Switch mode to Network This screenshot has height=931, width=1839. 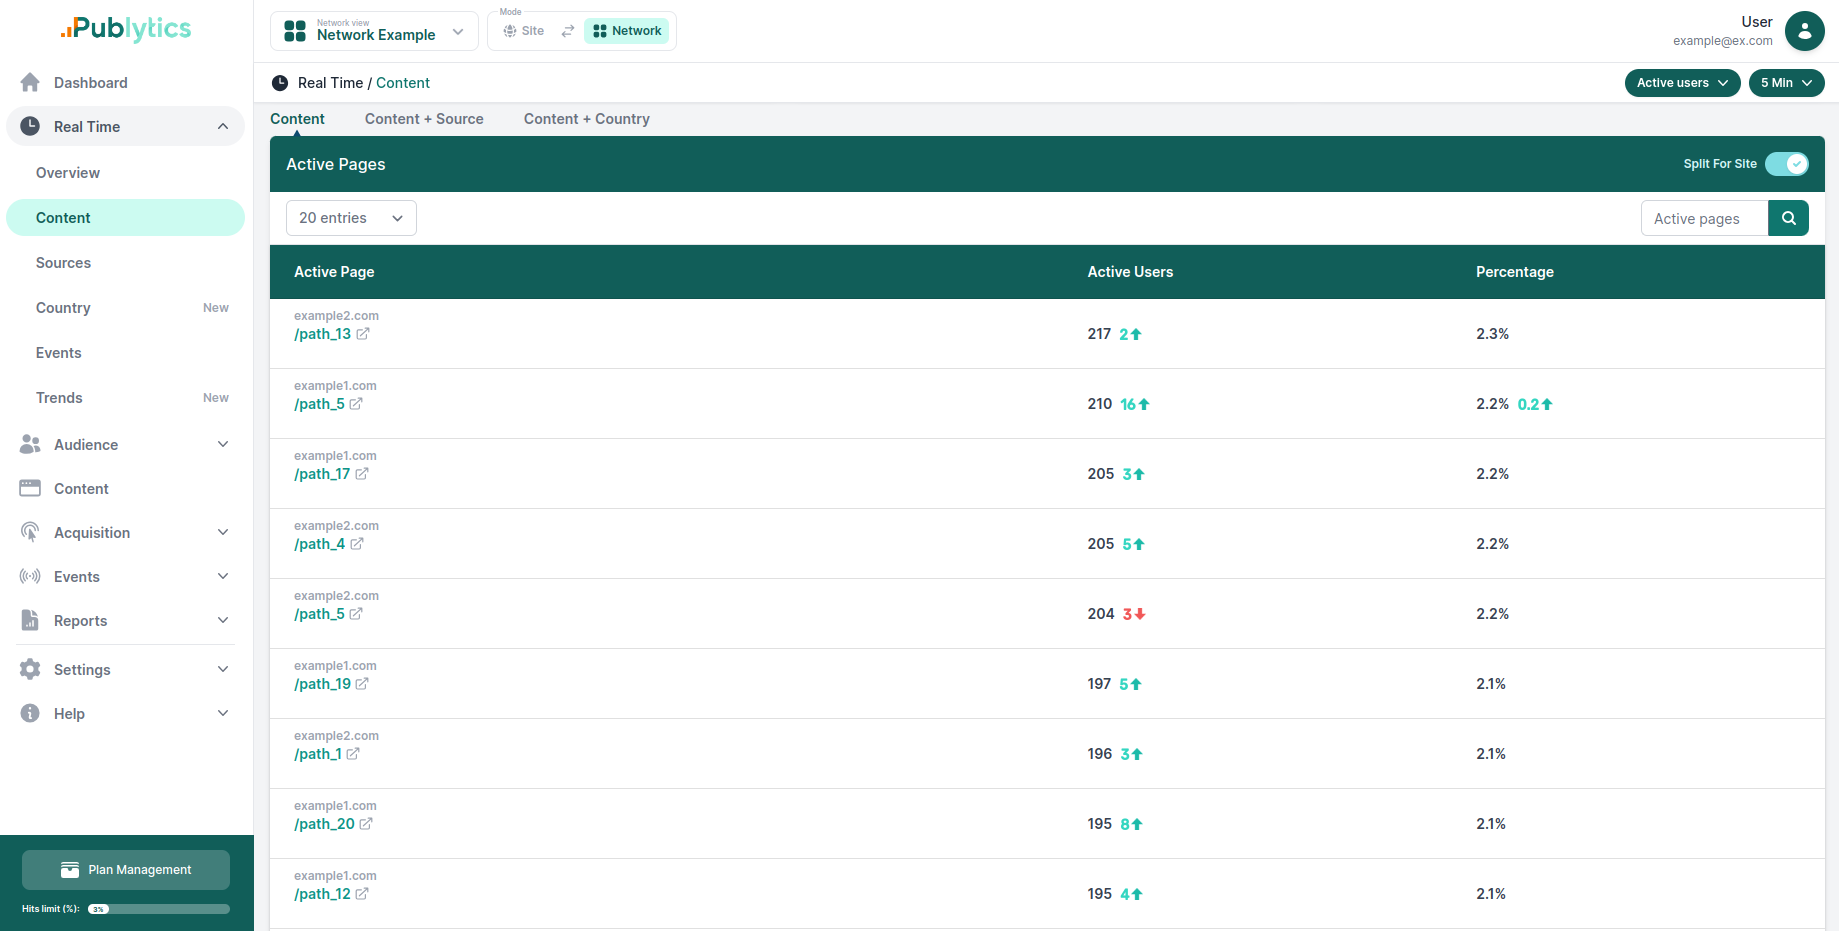(x=627, y=31)
